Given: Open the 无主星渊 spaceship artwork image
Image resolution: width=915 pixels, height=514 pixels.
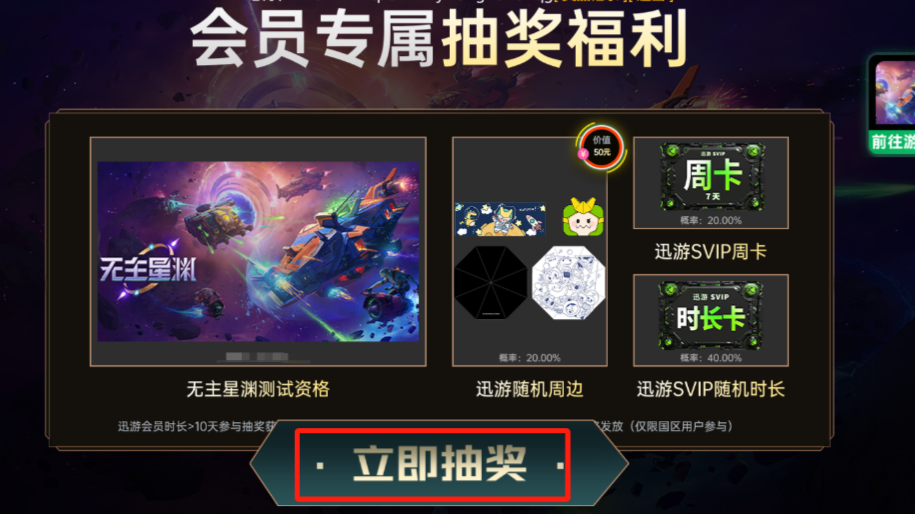Looking at the screenshot, I should [x=258, y=251].
